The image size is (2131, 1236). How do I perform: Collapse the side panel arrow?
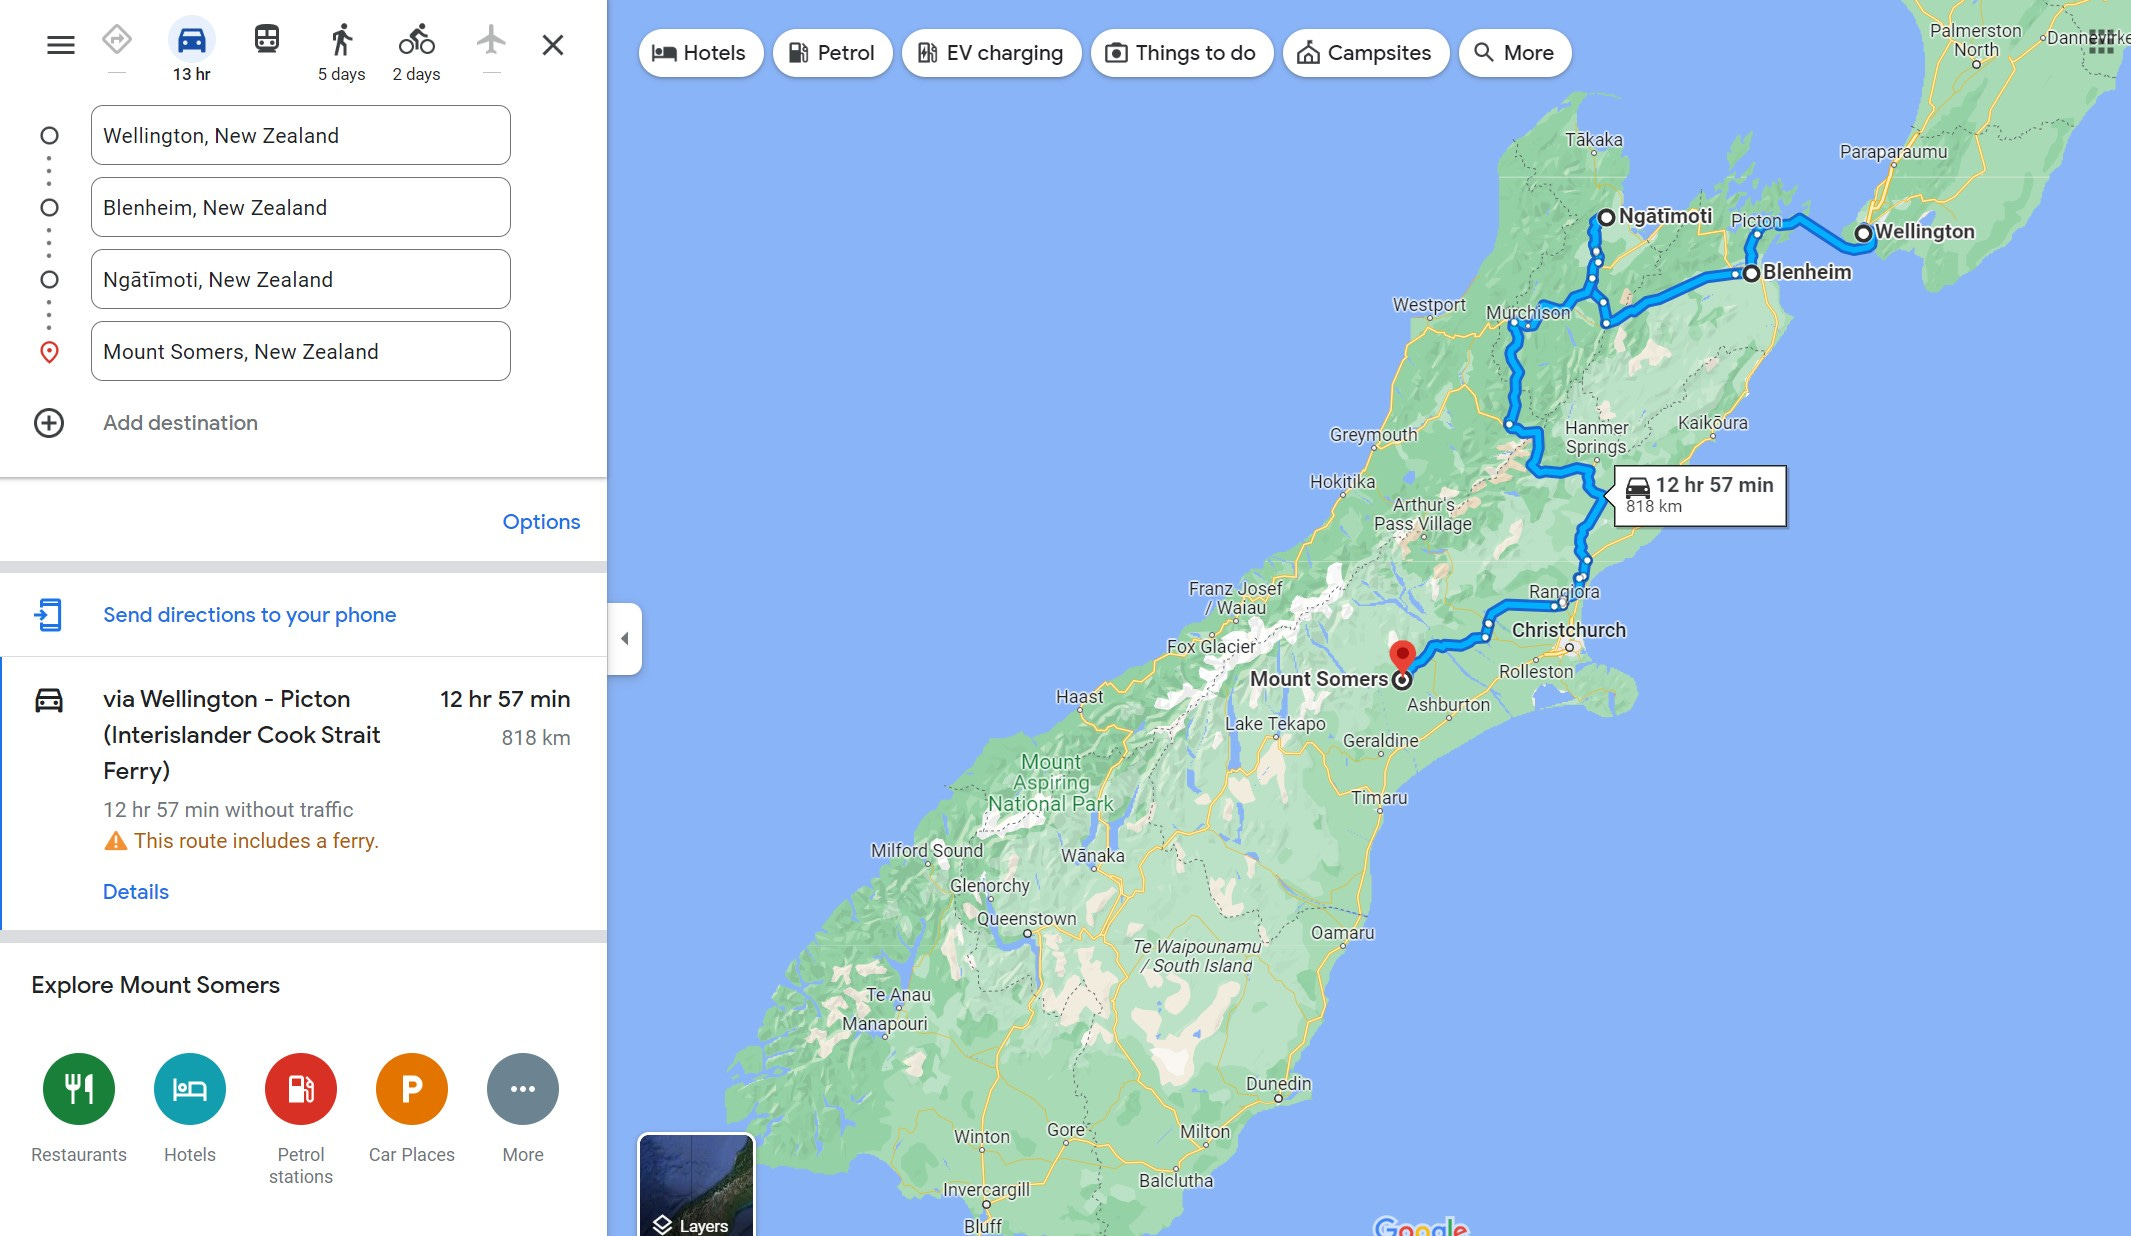(625, 639)
